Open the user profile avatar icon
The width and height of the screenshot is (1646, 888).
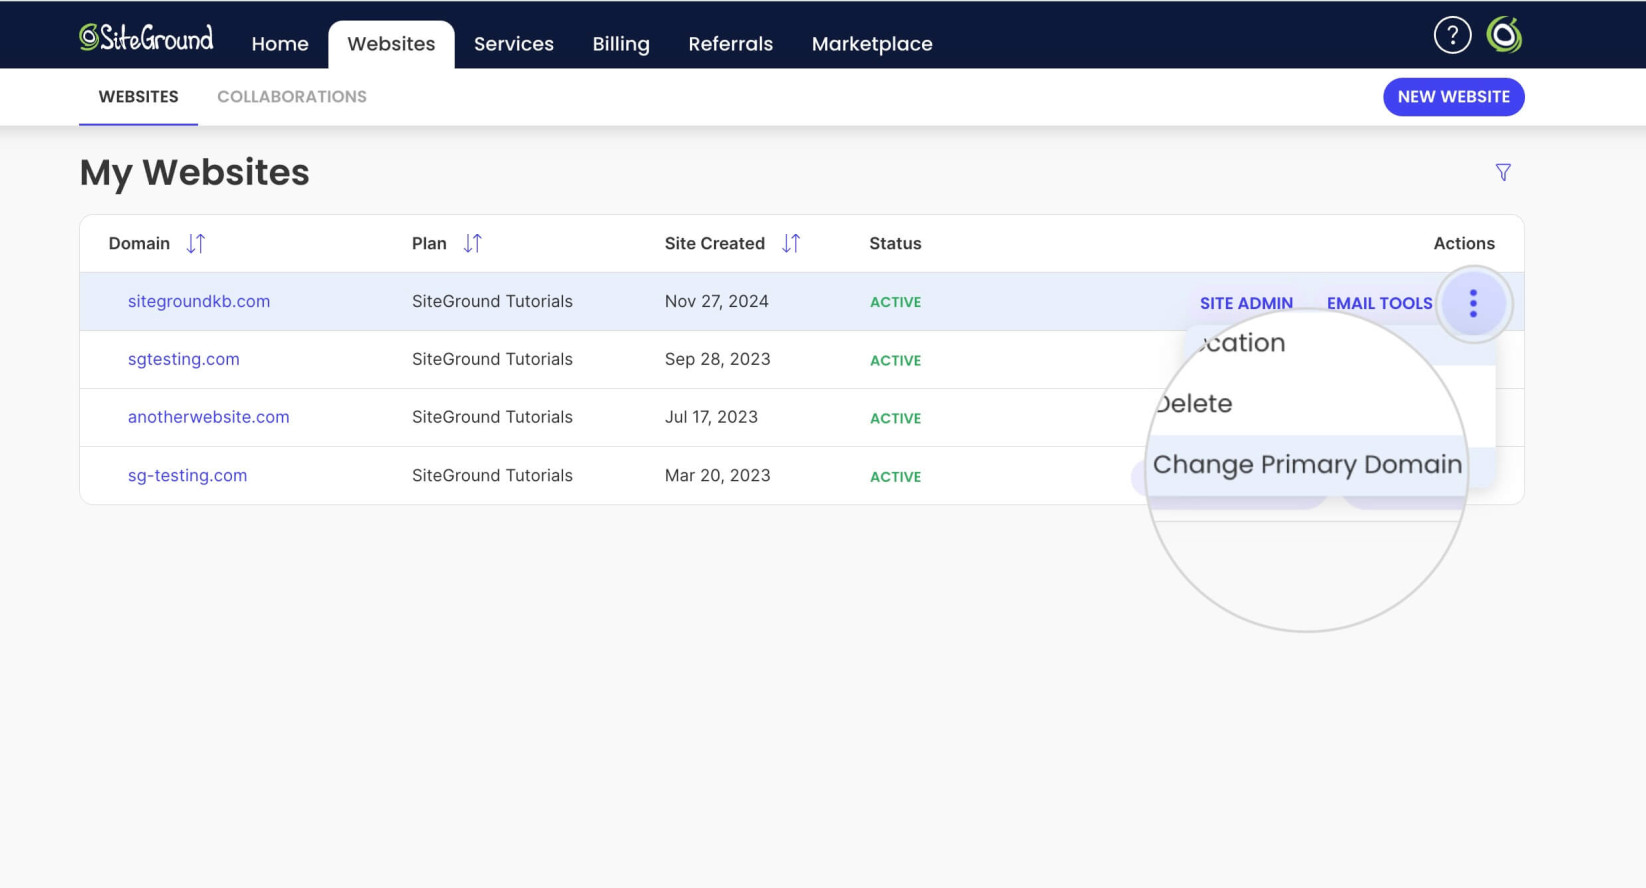coord(1504,35)
